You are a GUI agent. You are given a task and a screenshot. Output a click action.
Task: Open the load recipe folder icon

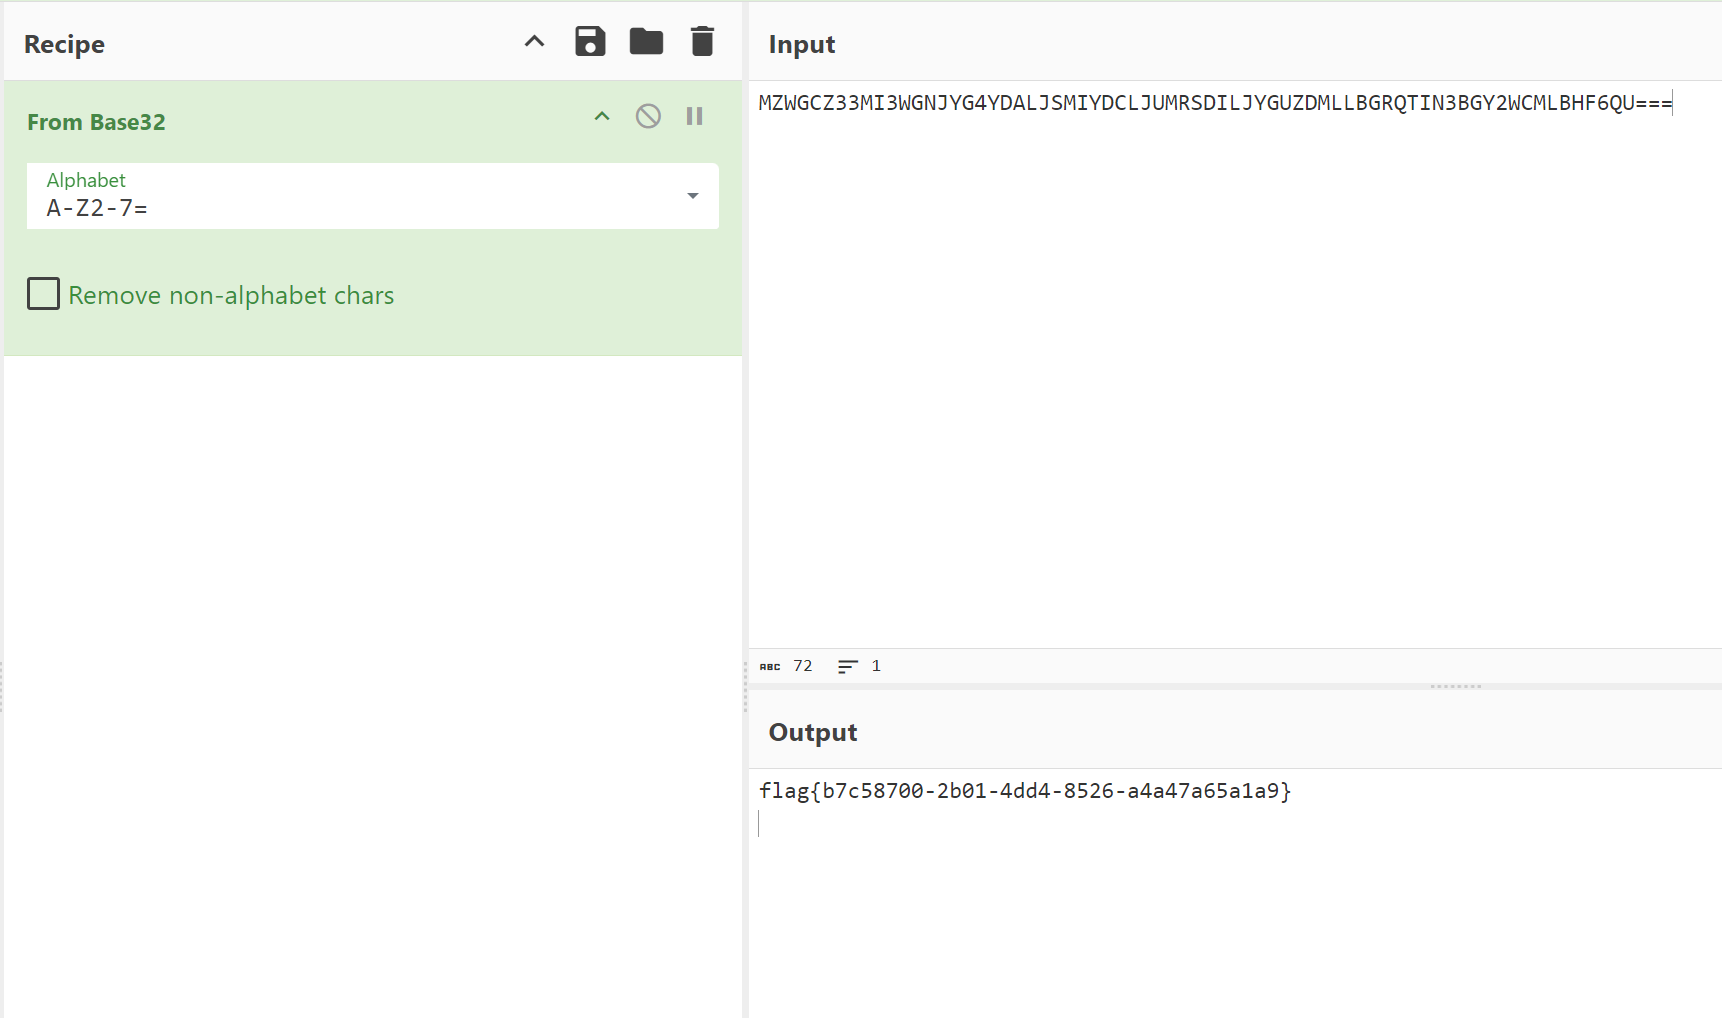point(646,42)
